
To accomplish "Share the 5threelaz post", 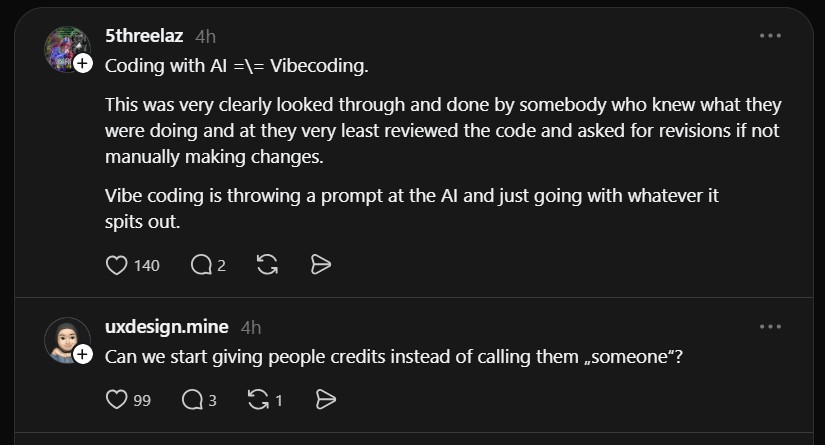I will point(321,265).
